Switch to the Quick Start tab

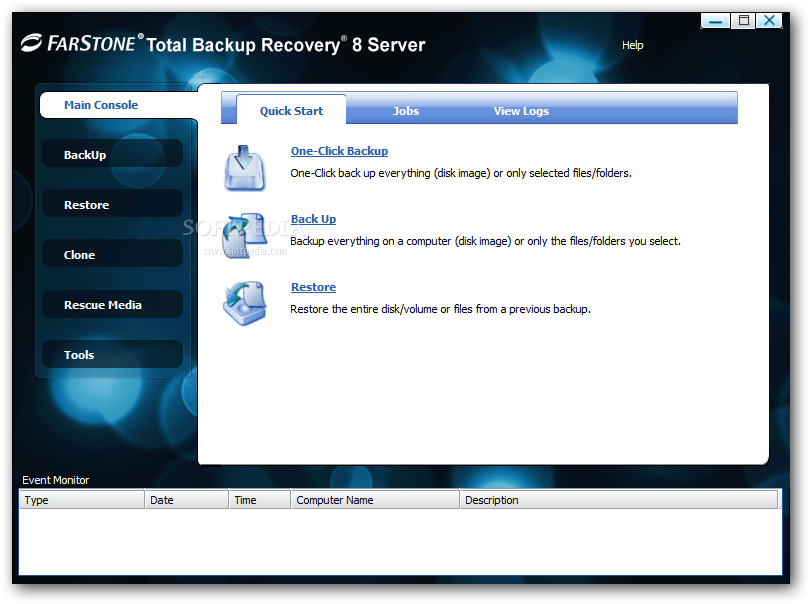click(291, 110)
